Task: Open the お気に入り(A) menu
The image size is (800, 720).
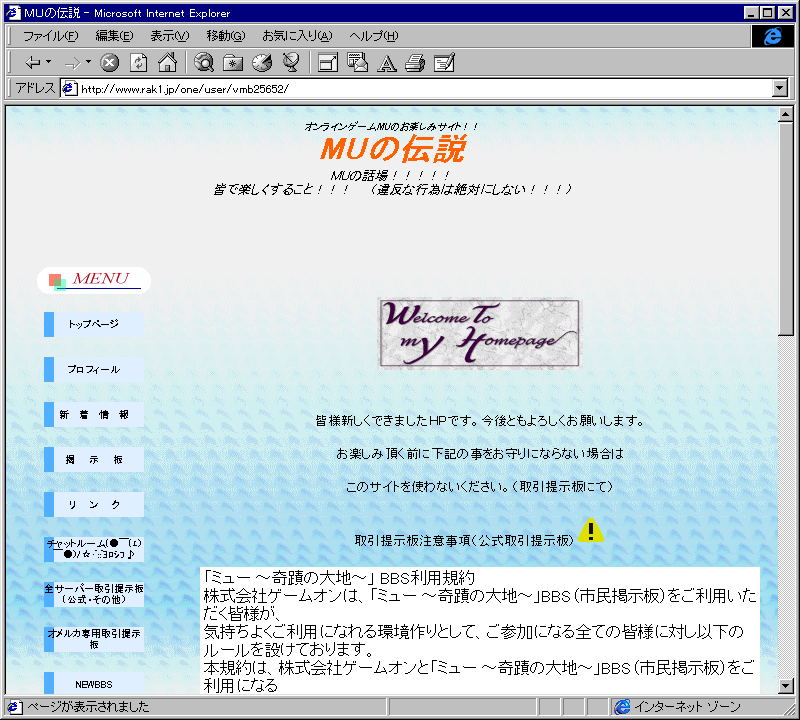Action: [x=297, y=36]
